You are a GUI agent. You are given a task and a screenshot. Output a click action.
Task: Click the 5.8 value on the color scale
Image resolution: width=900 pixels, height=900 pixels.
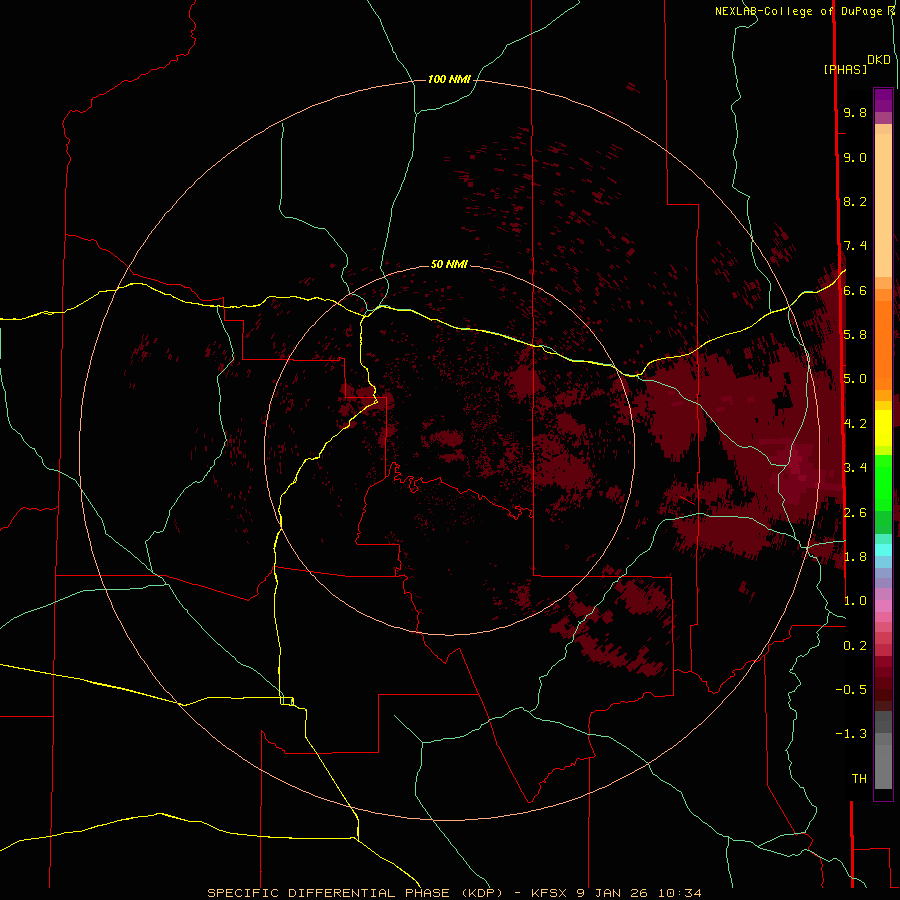point(855,335)
